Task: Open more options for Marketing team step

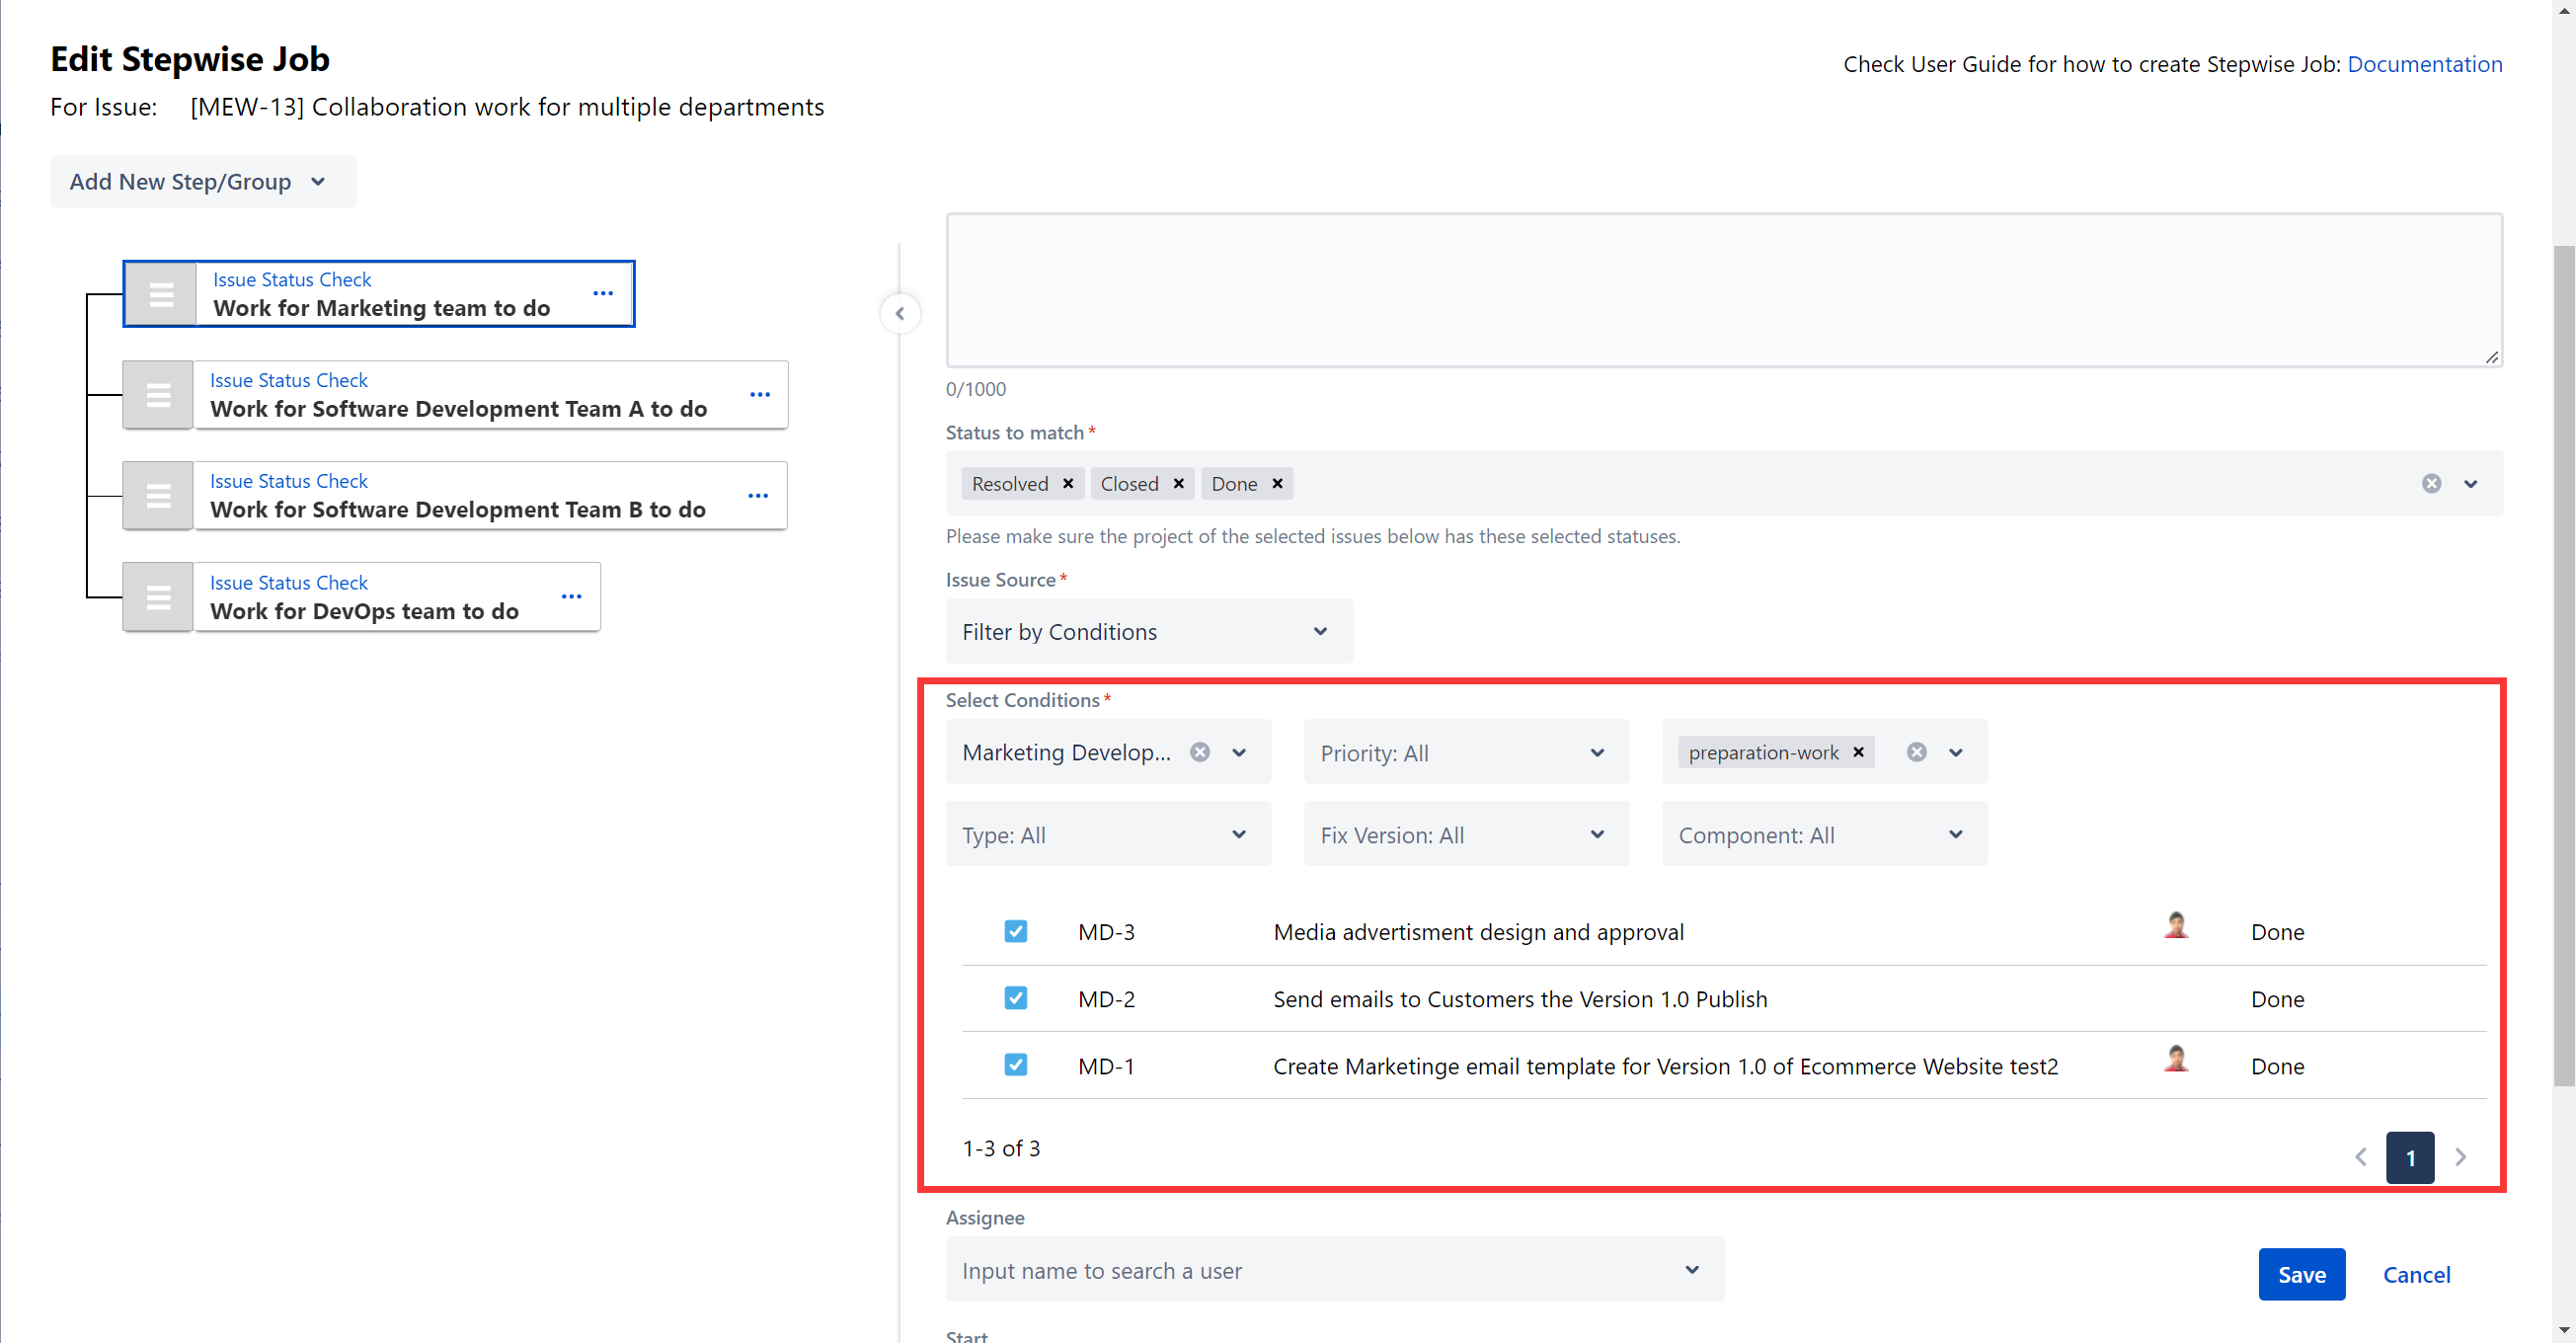Action: tap(603, 294)
